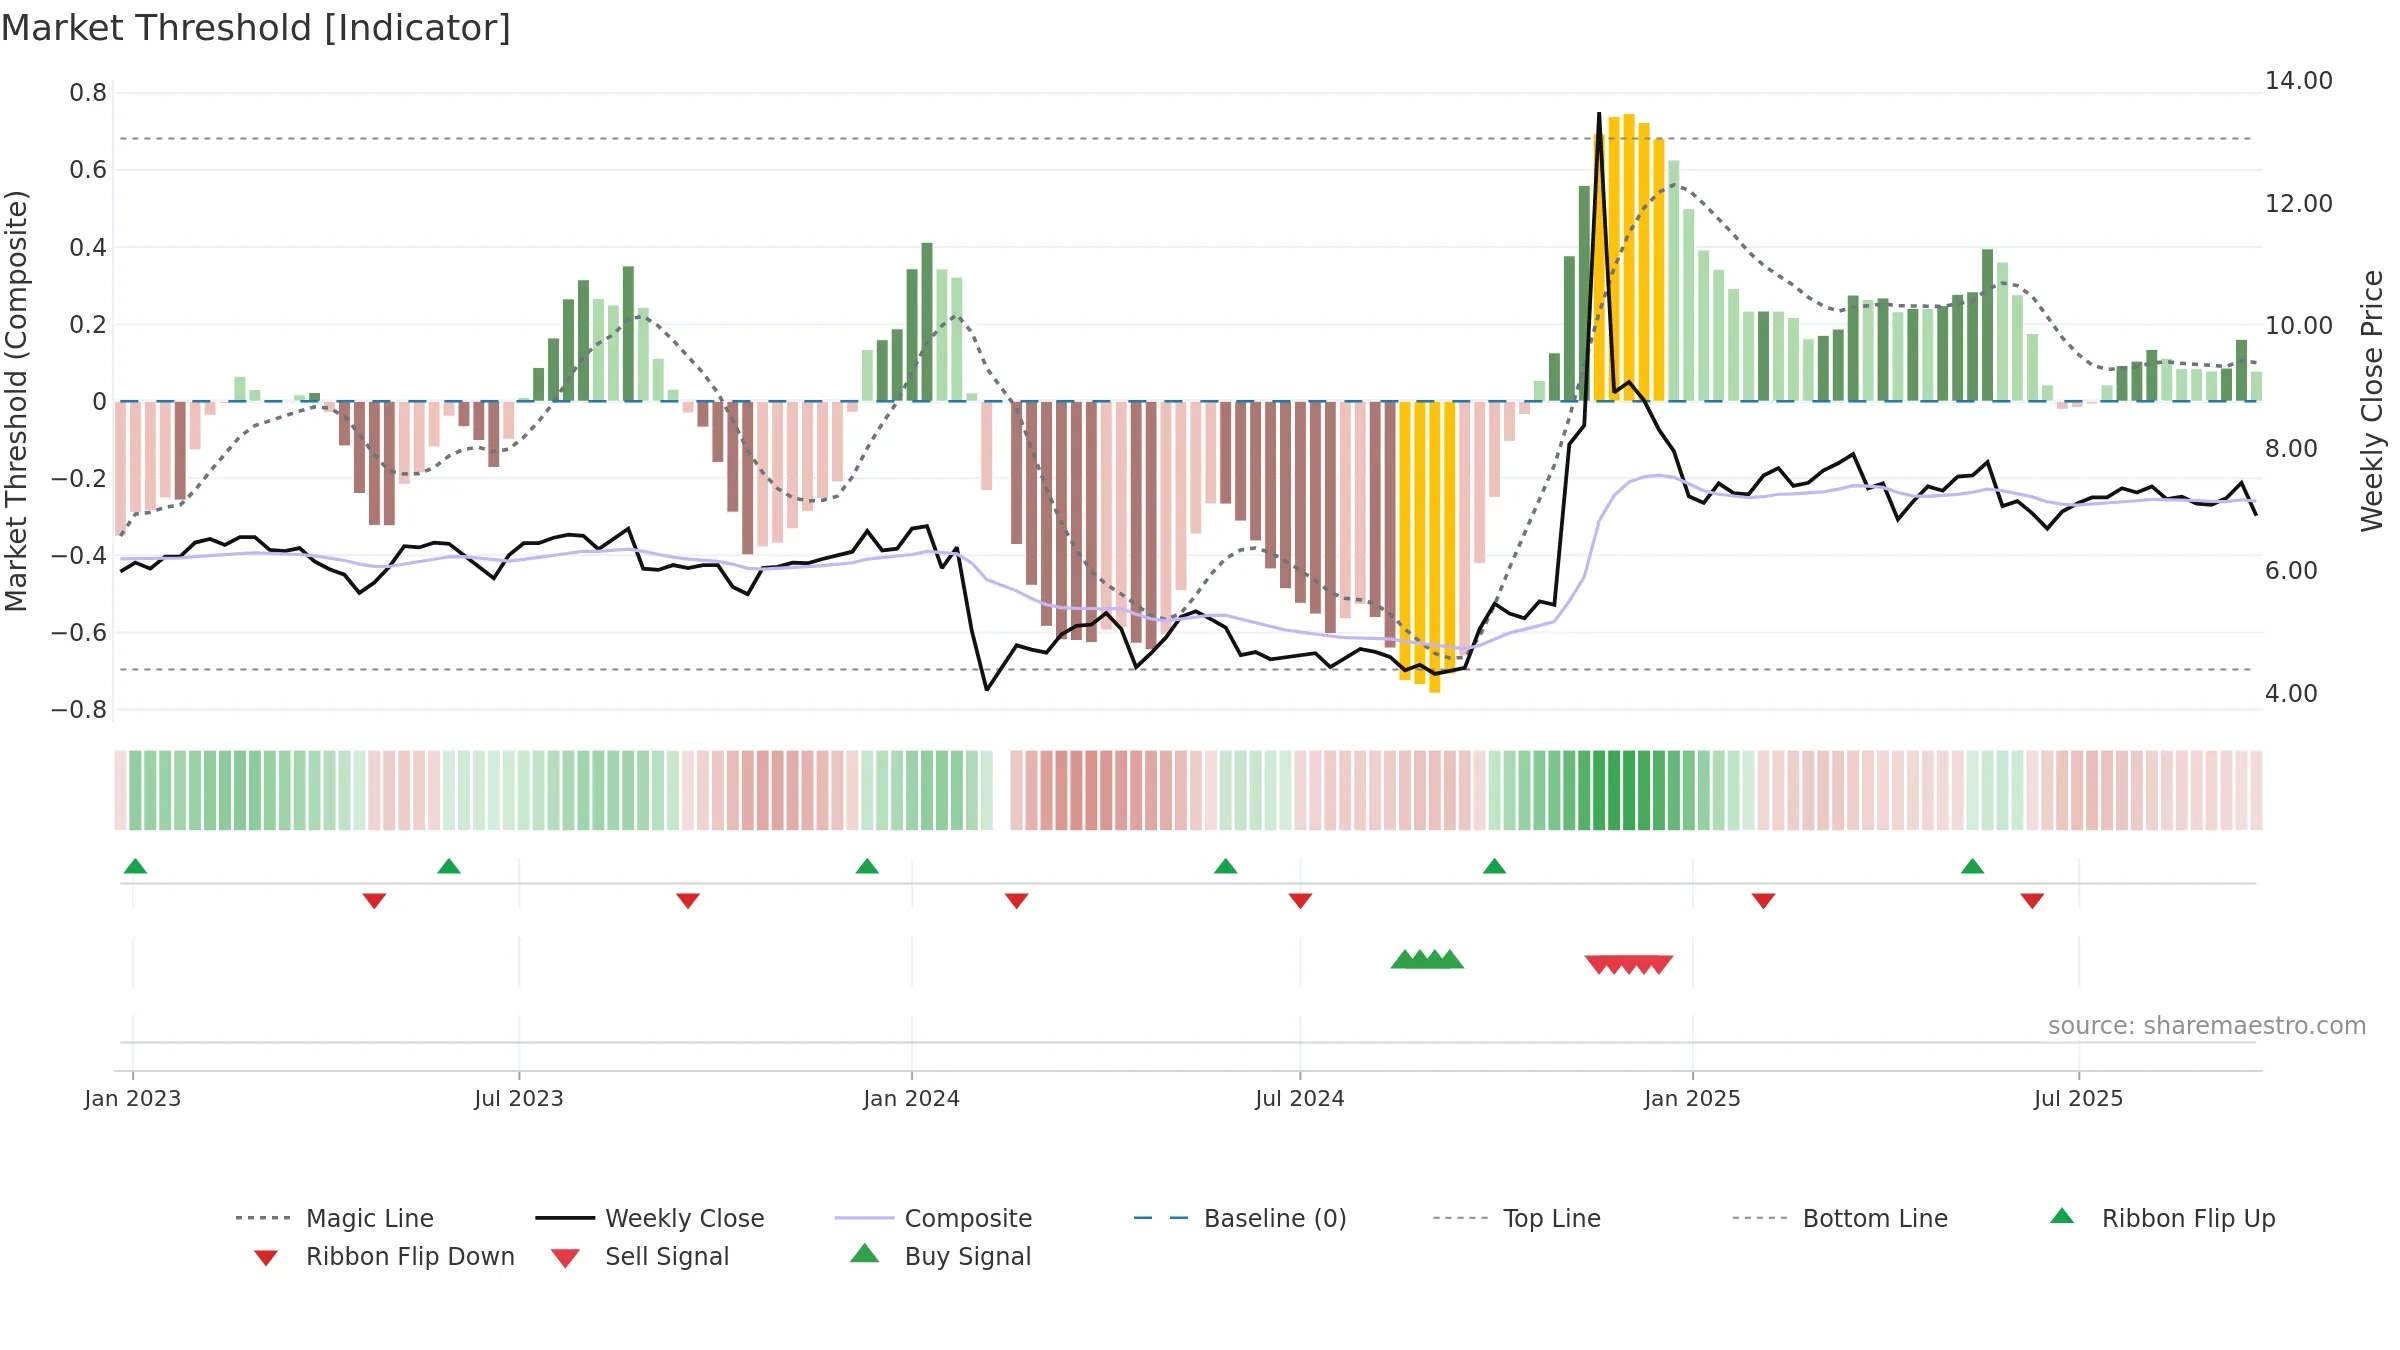2400x1350 pixels.
Task: Click the 12.00 right axis tick
Action: [x=2299, y=203]
